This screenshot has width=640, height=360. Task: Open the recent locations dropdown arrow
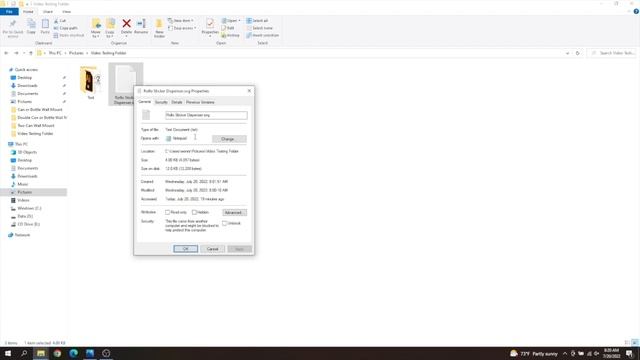24,53
